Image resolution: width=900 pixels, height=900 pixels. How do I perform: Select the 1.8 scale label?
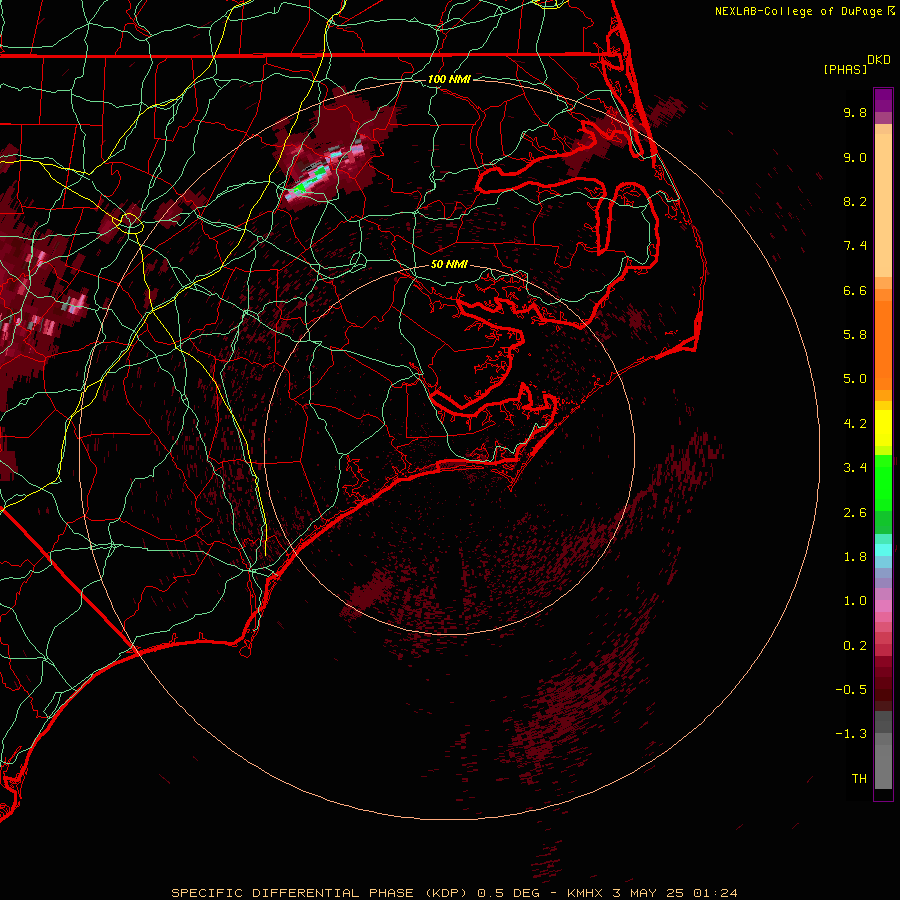point(855,557)
